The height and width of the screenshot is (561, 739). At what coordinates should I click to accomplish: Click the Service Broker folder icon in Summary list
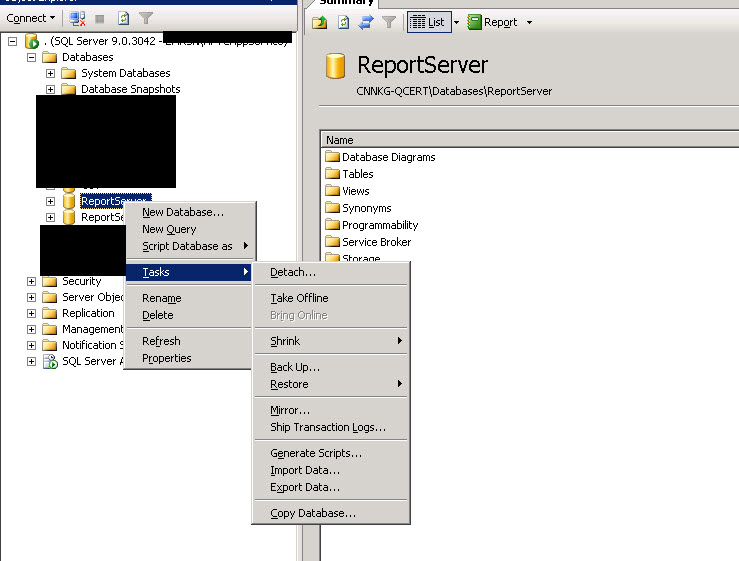pos(332,241)
